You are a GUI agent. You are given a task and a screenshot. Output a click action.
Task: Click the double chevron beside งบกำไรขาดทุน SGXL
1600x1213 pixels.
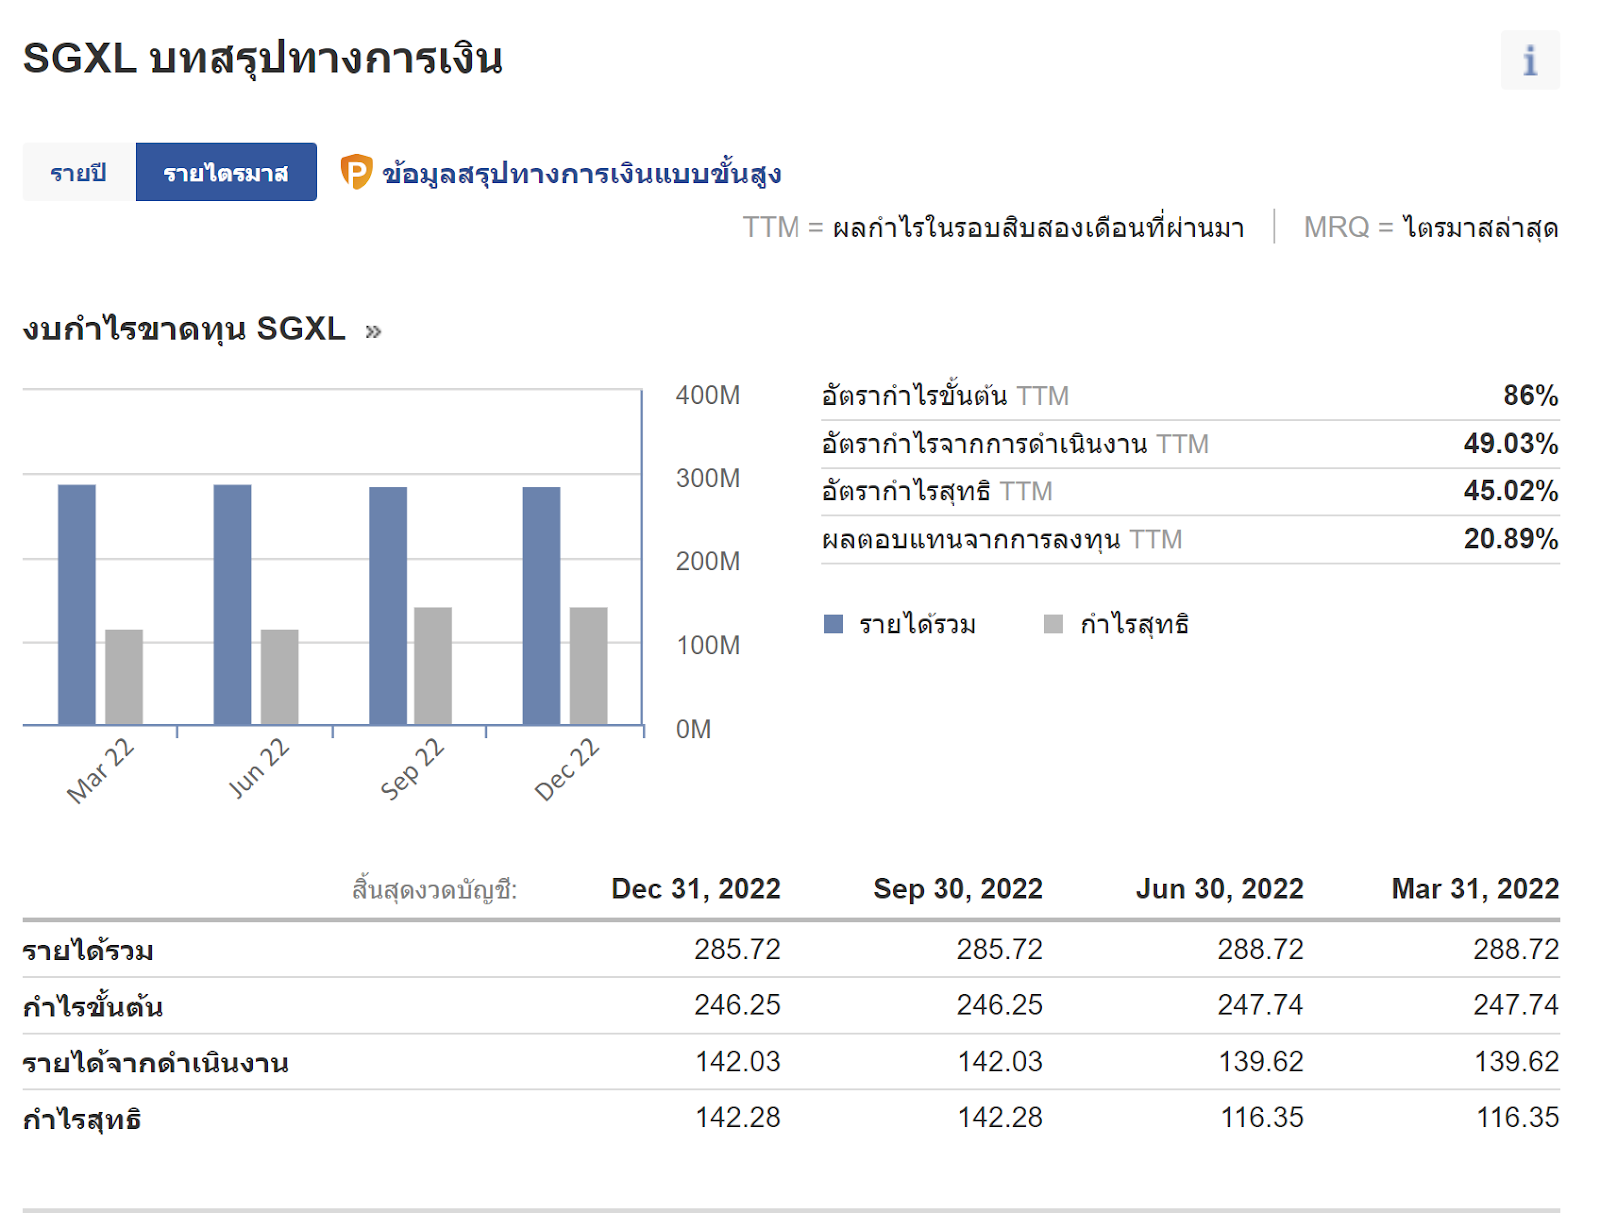(373, 331)
